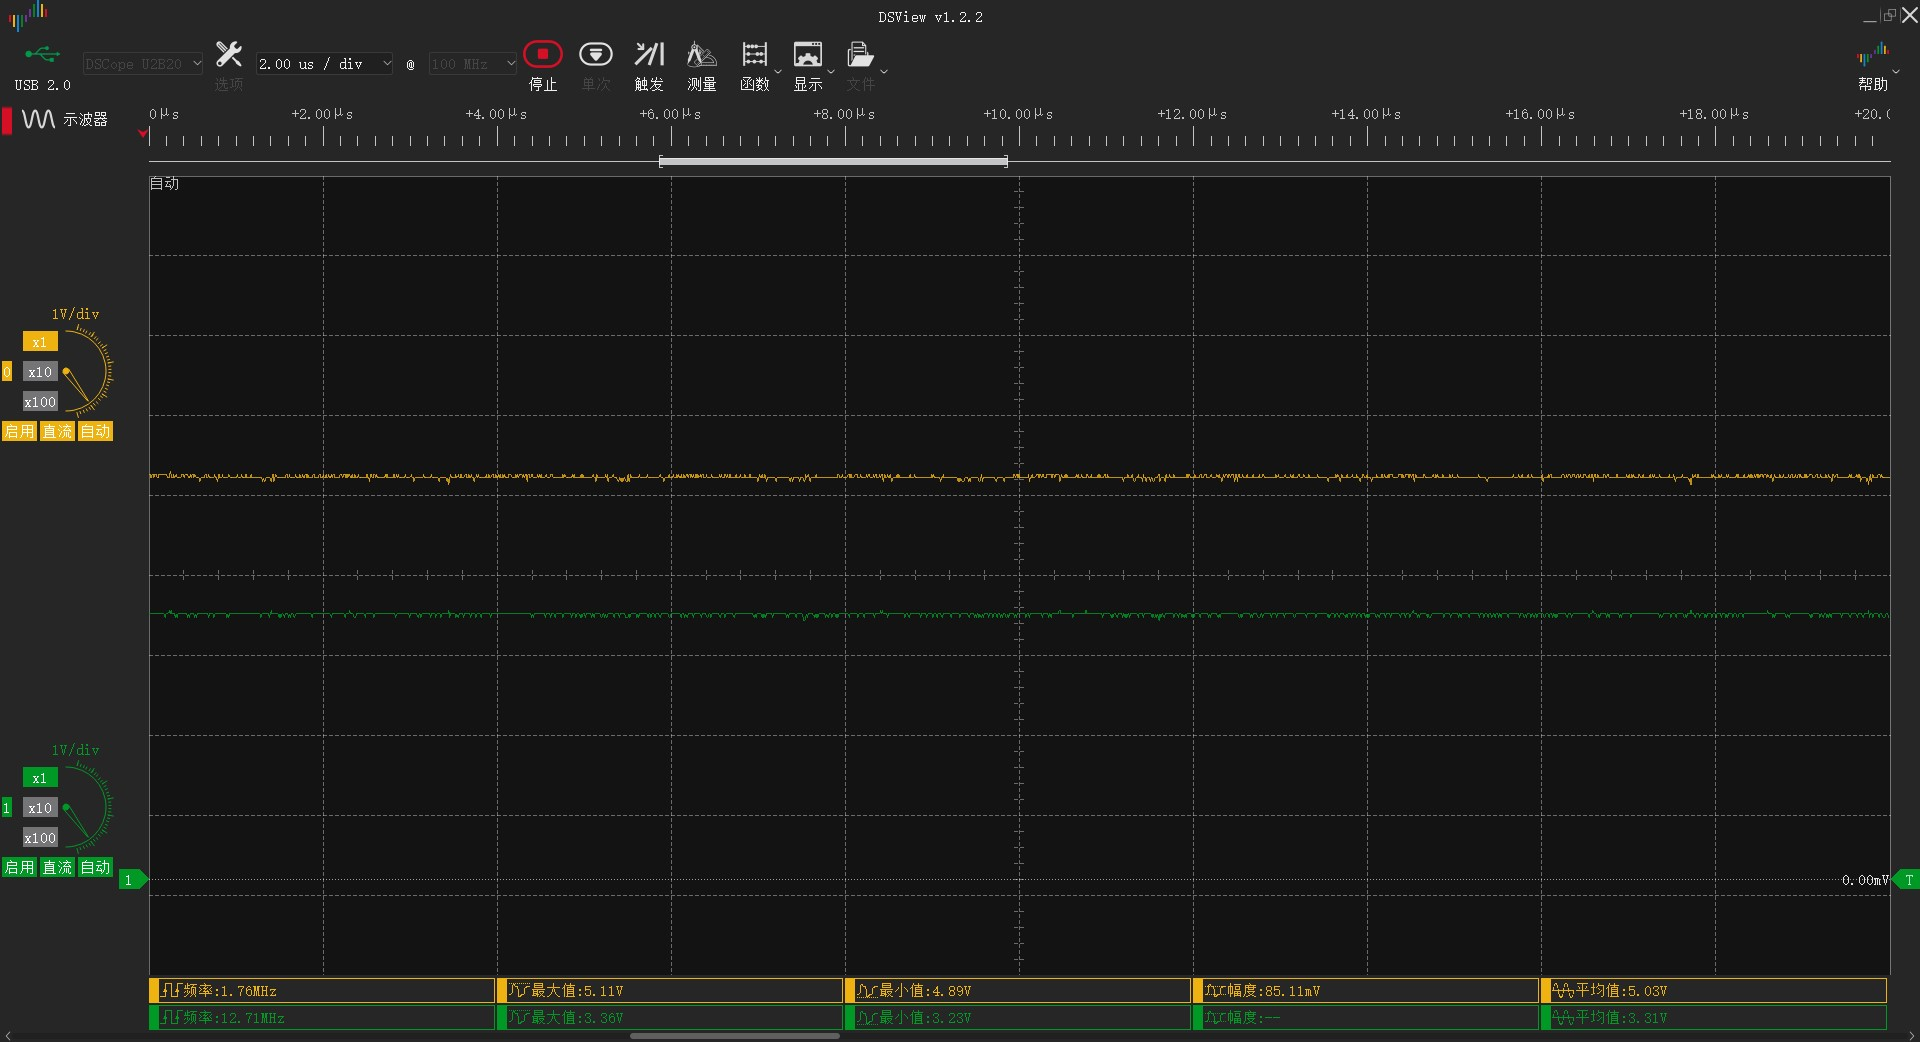This screenshot has height=1042, width=1920.
Task: Expand the Function menu dropdown arrow
Action: click(x=778, y=72)
